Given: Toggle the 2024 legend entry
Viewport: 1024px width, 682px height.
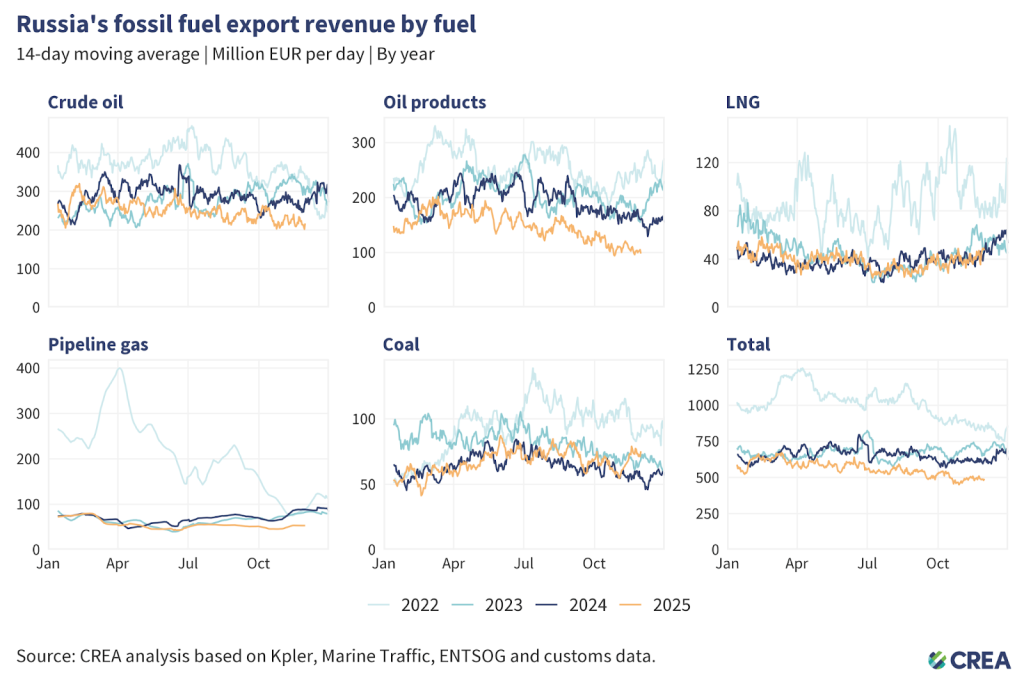Looking at the screenshot, I should (584, 604).
